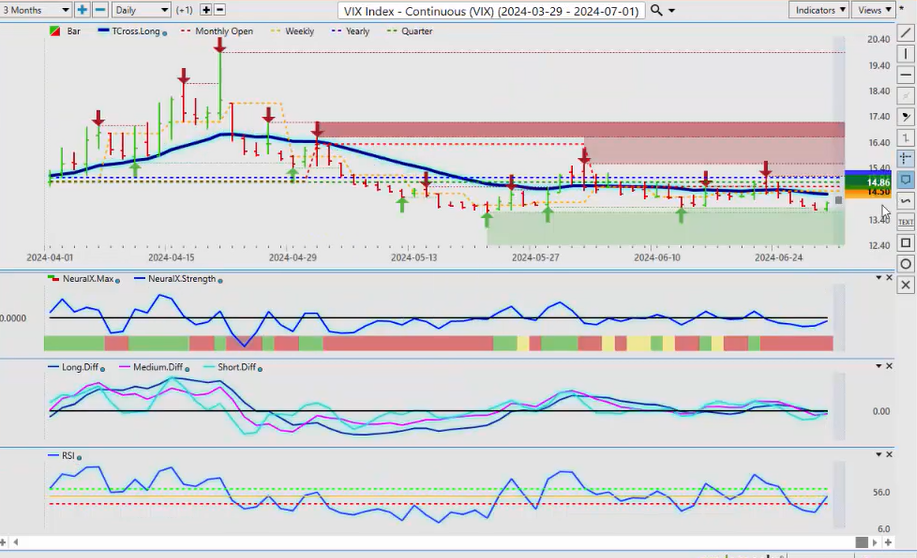The height and width of the screenshot is (558, 917).
Task: Click the grayed-out point drawing tool
Action: point(905,97)
